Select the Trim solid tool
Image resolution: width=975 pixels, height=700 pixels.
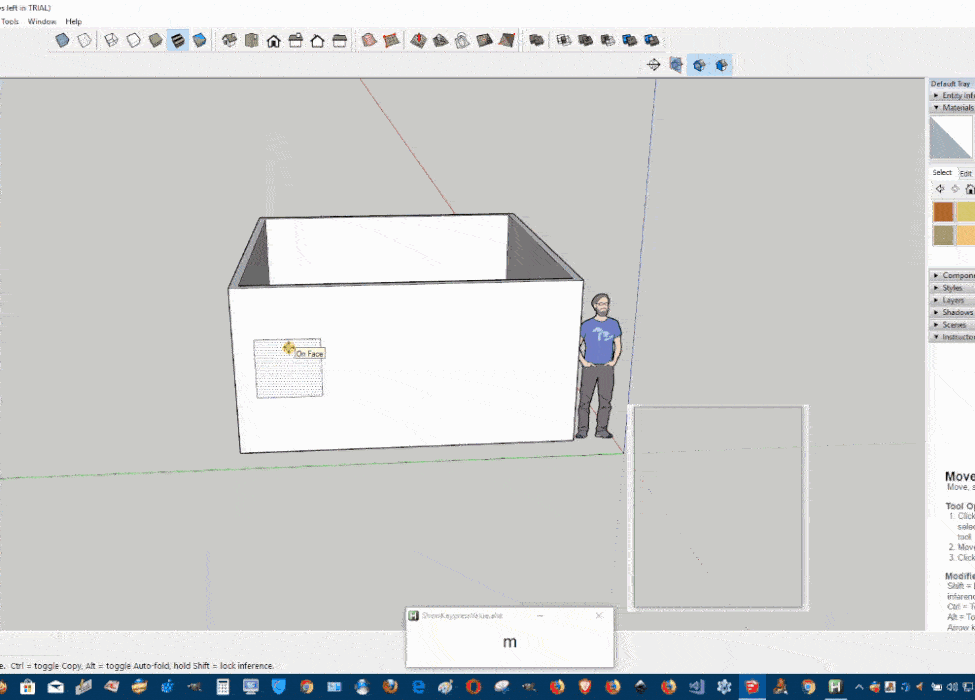(629, 40)
